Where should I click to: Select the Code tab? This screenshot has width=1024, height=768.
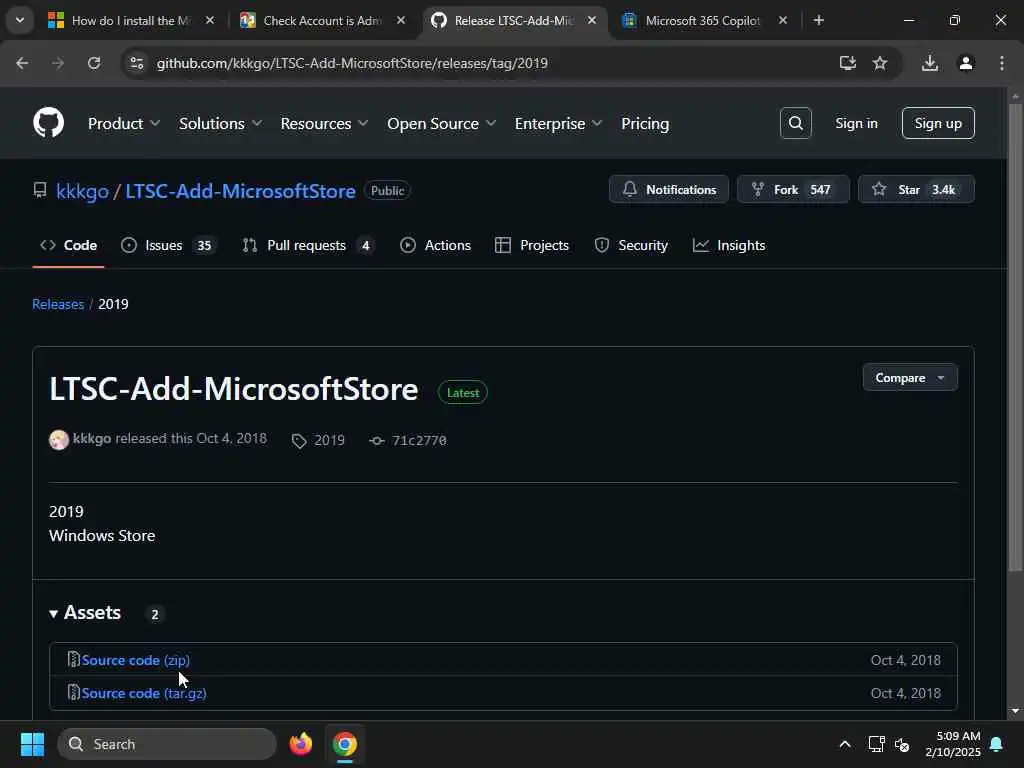[x=69, y=246]
